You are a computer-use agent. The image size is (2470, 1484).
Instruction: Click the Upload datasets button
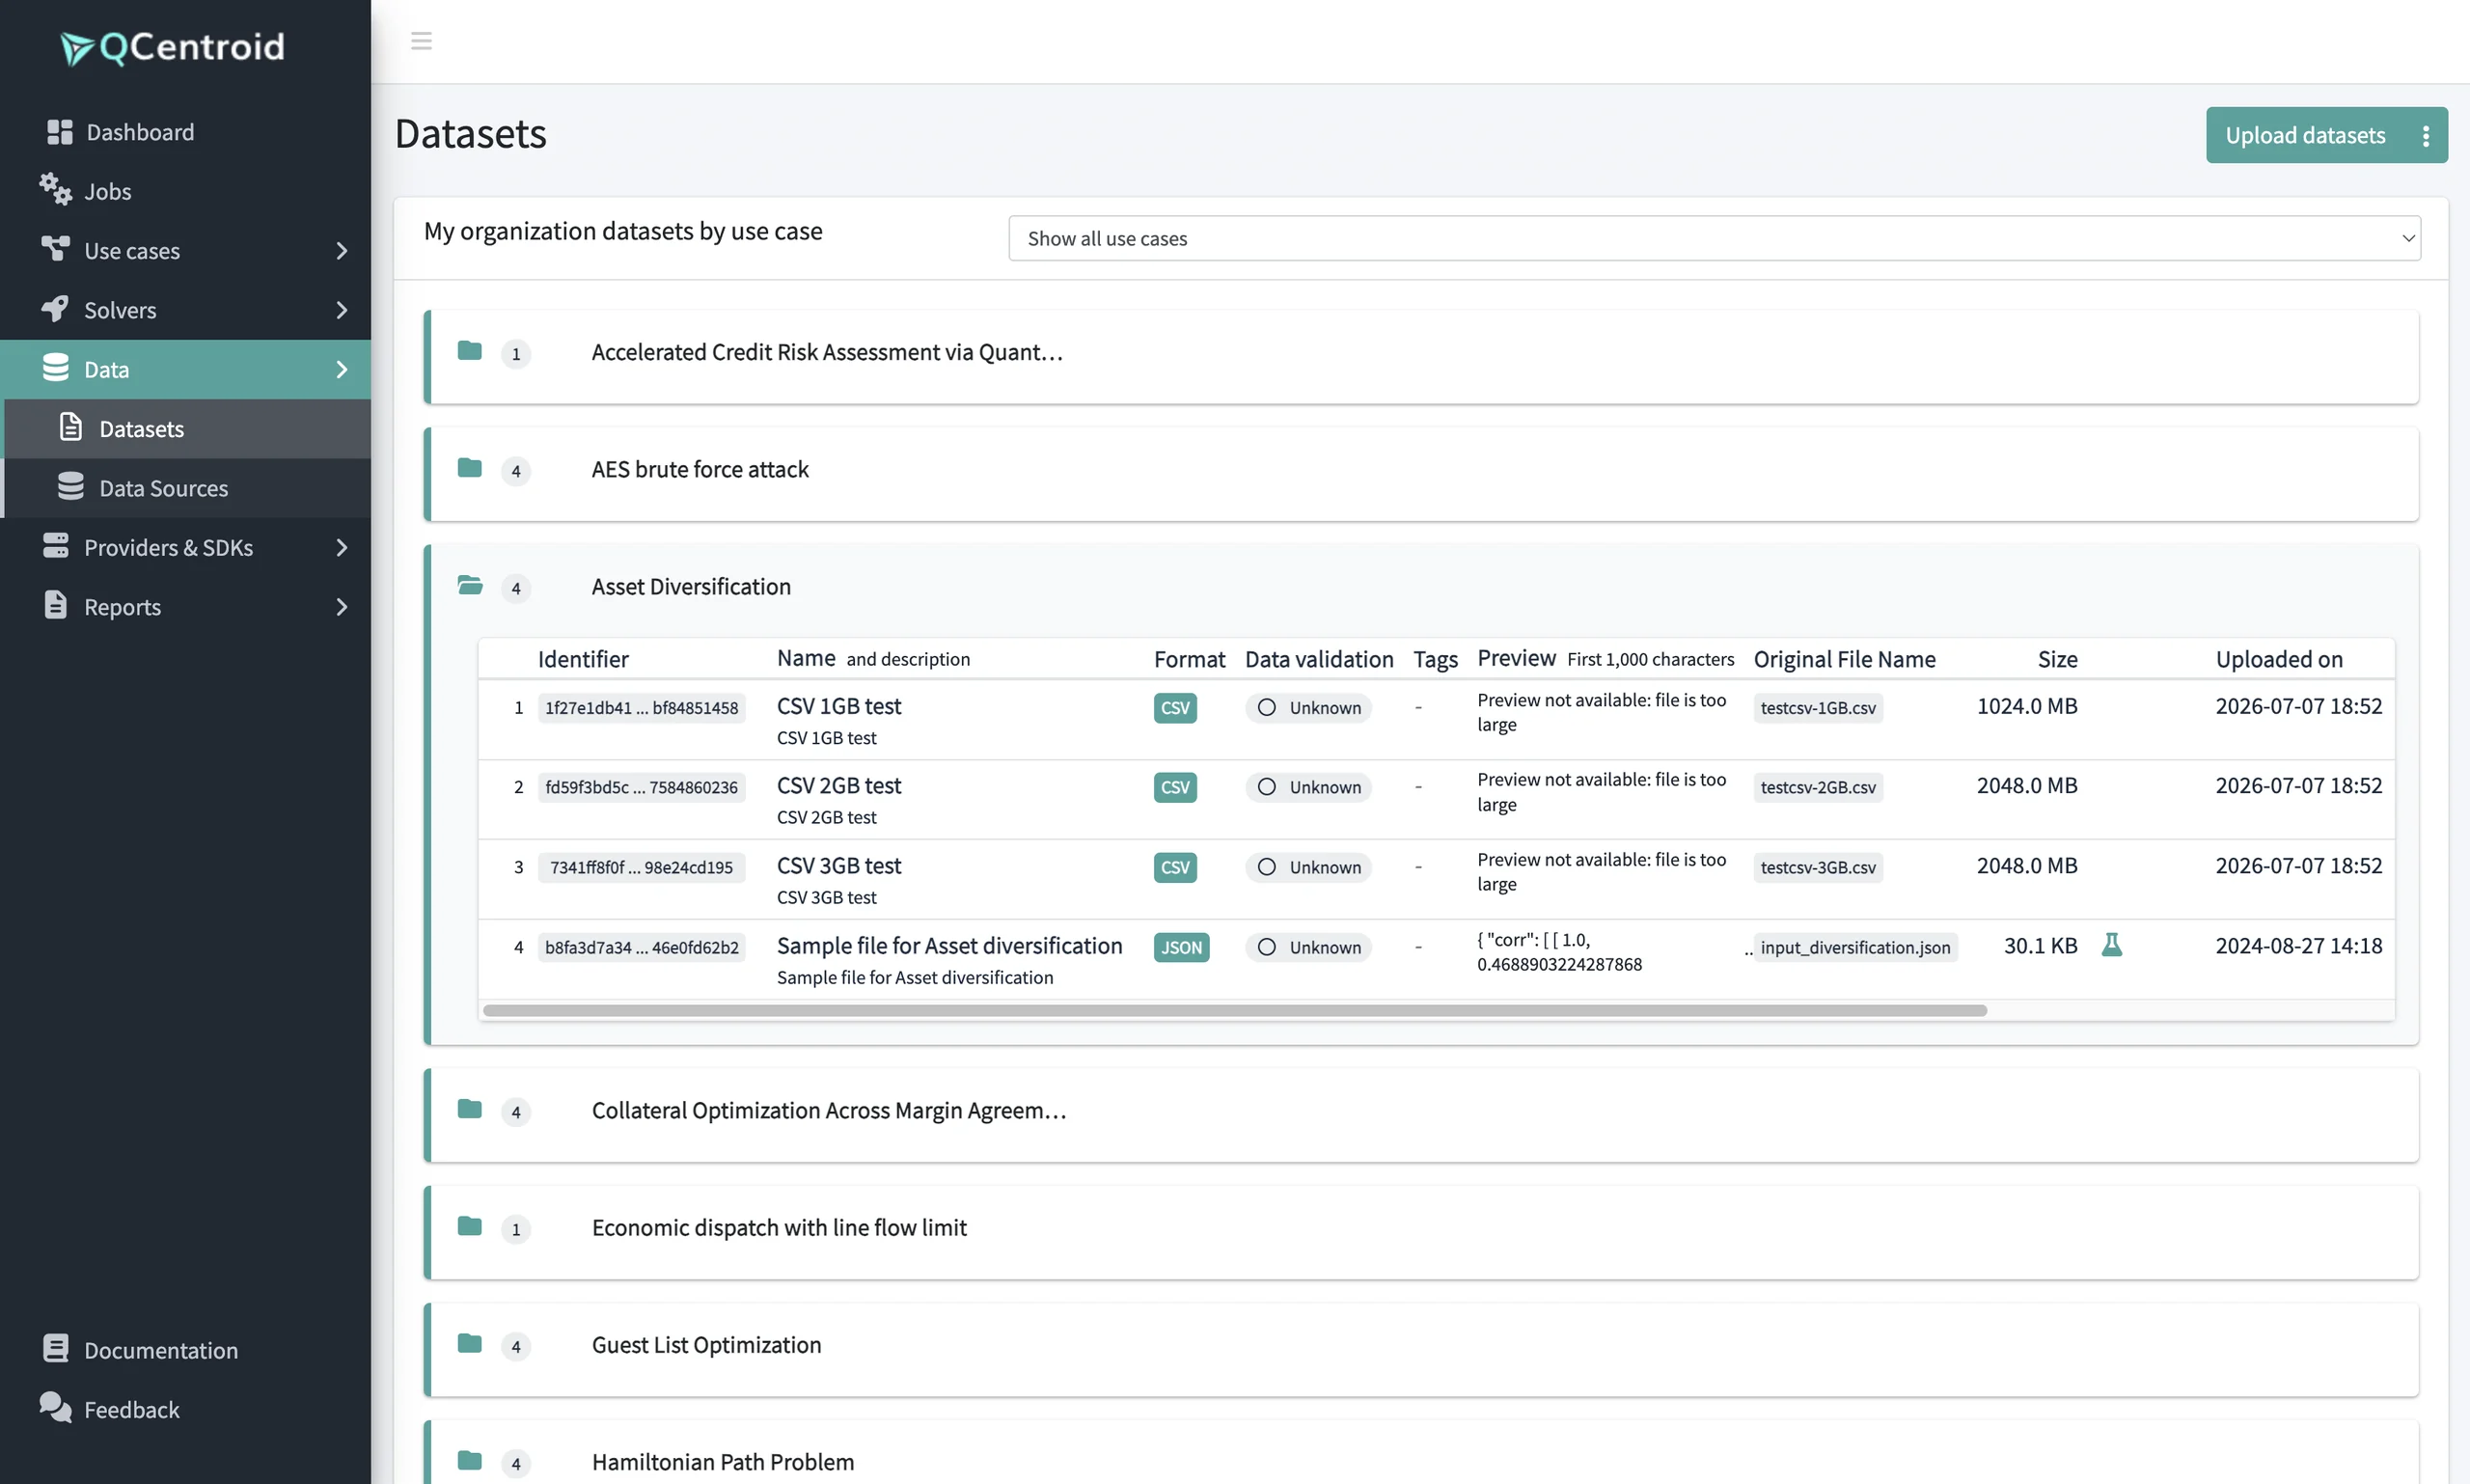point(2305,135)
